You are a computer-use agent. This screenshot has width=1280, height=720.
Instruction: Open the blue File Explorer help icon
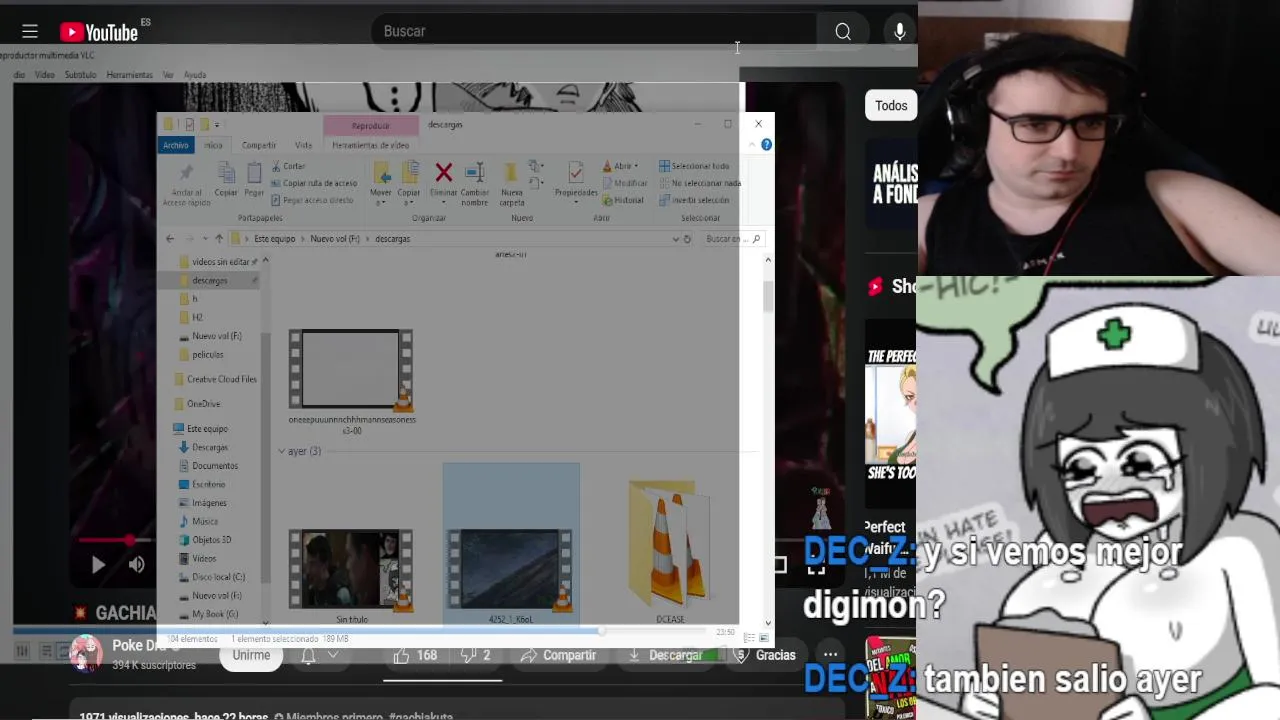[766, 145]
